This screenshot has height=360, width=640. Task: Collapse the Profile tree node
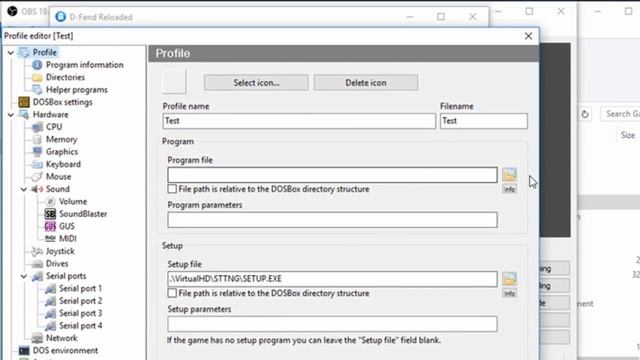pyautogui.click(x=11, y=53)
